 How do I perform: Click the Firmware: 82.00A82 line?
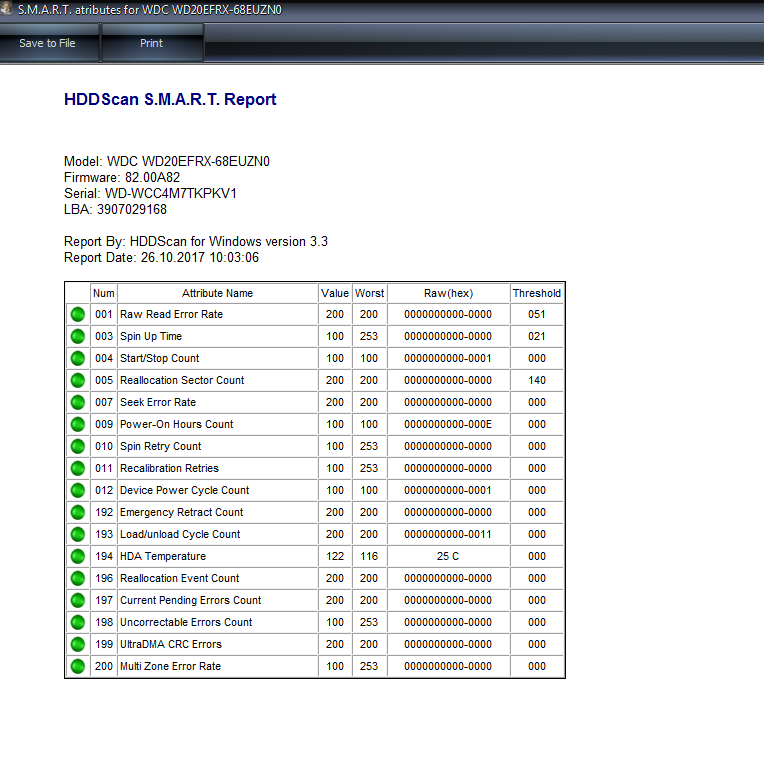click(122, 178)
